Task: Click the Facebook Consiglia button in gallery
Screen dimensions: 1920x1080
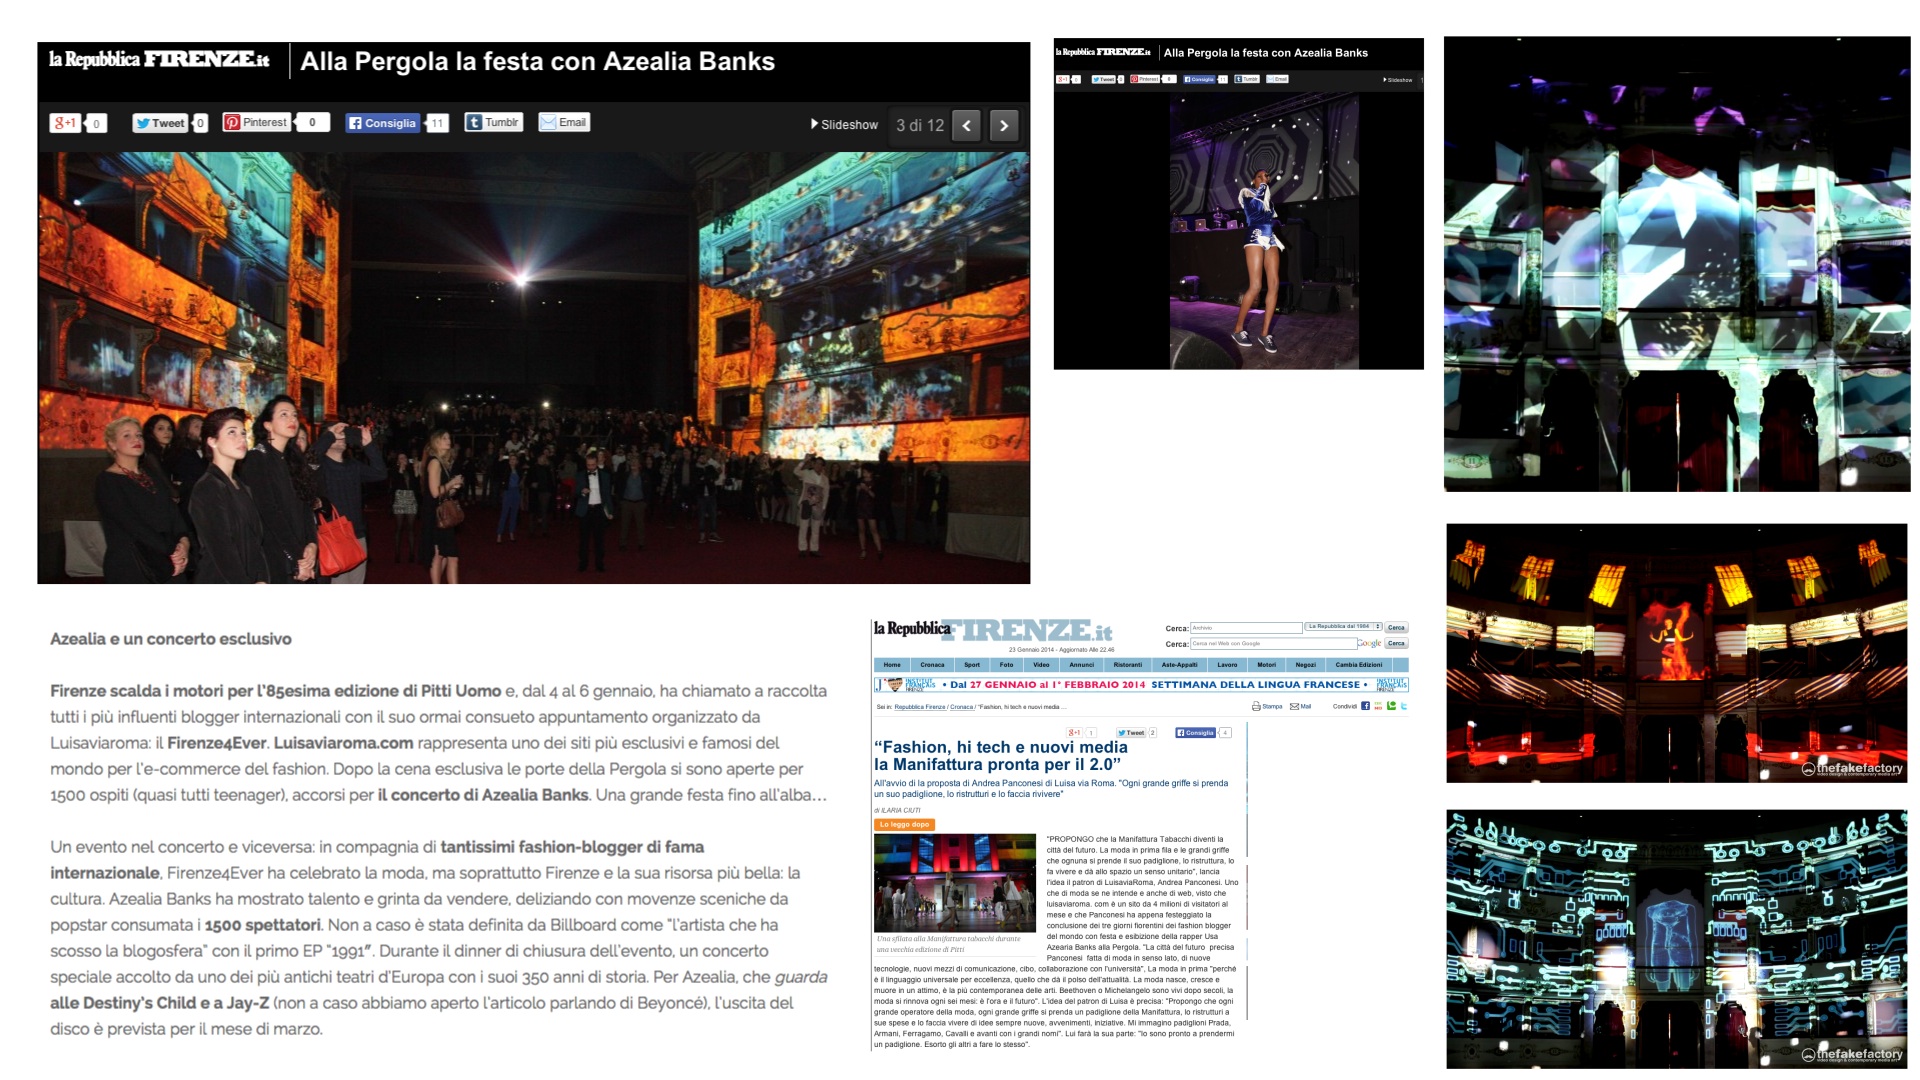Action: 382,123
